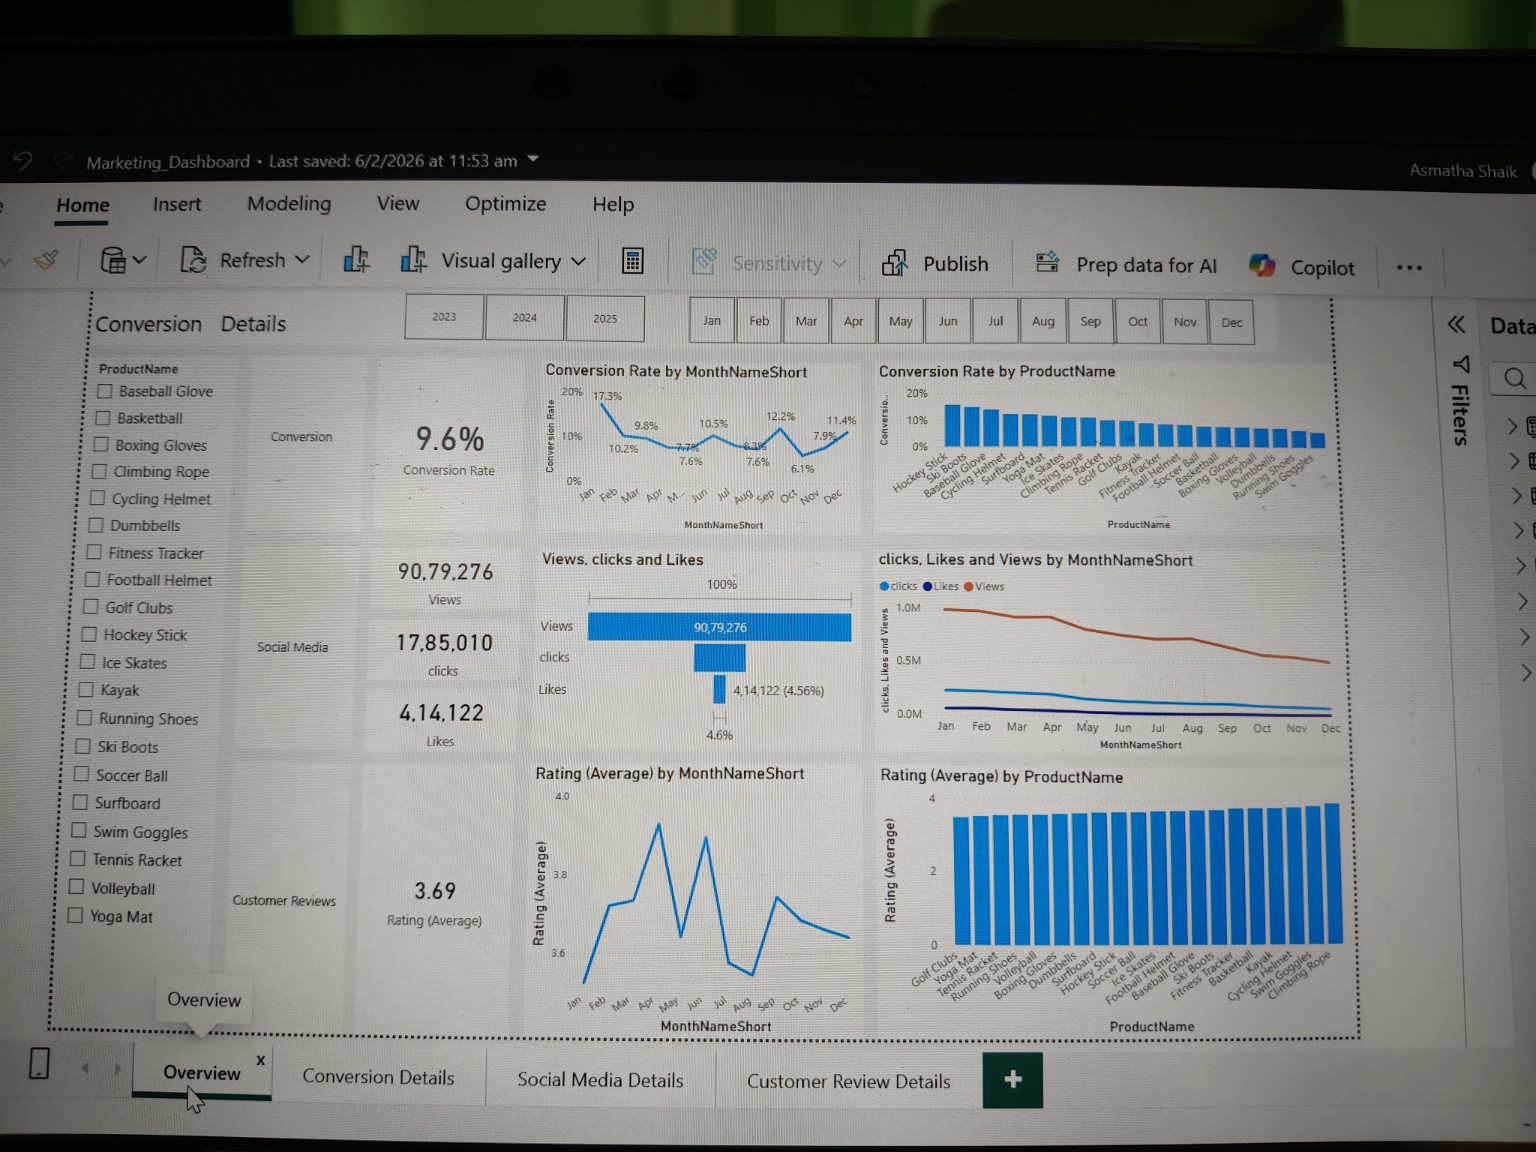Select the Fitness Tracker checkbox
1536x1152 pixels.
[x=94, y=552]
